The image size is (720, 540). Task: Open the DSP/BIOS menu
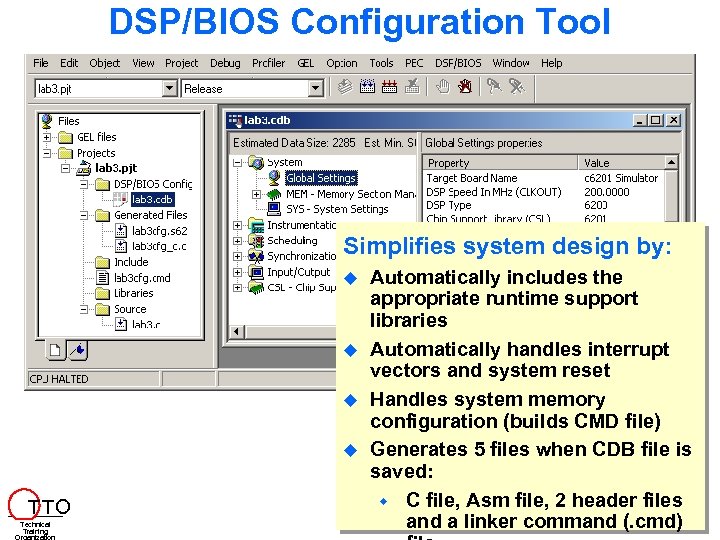click(458, 63)
